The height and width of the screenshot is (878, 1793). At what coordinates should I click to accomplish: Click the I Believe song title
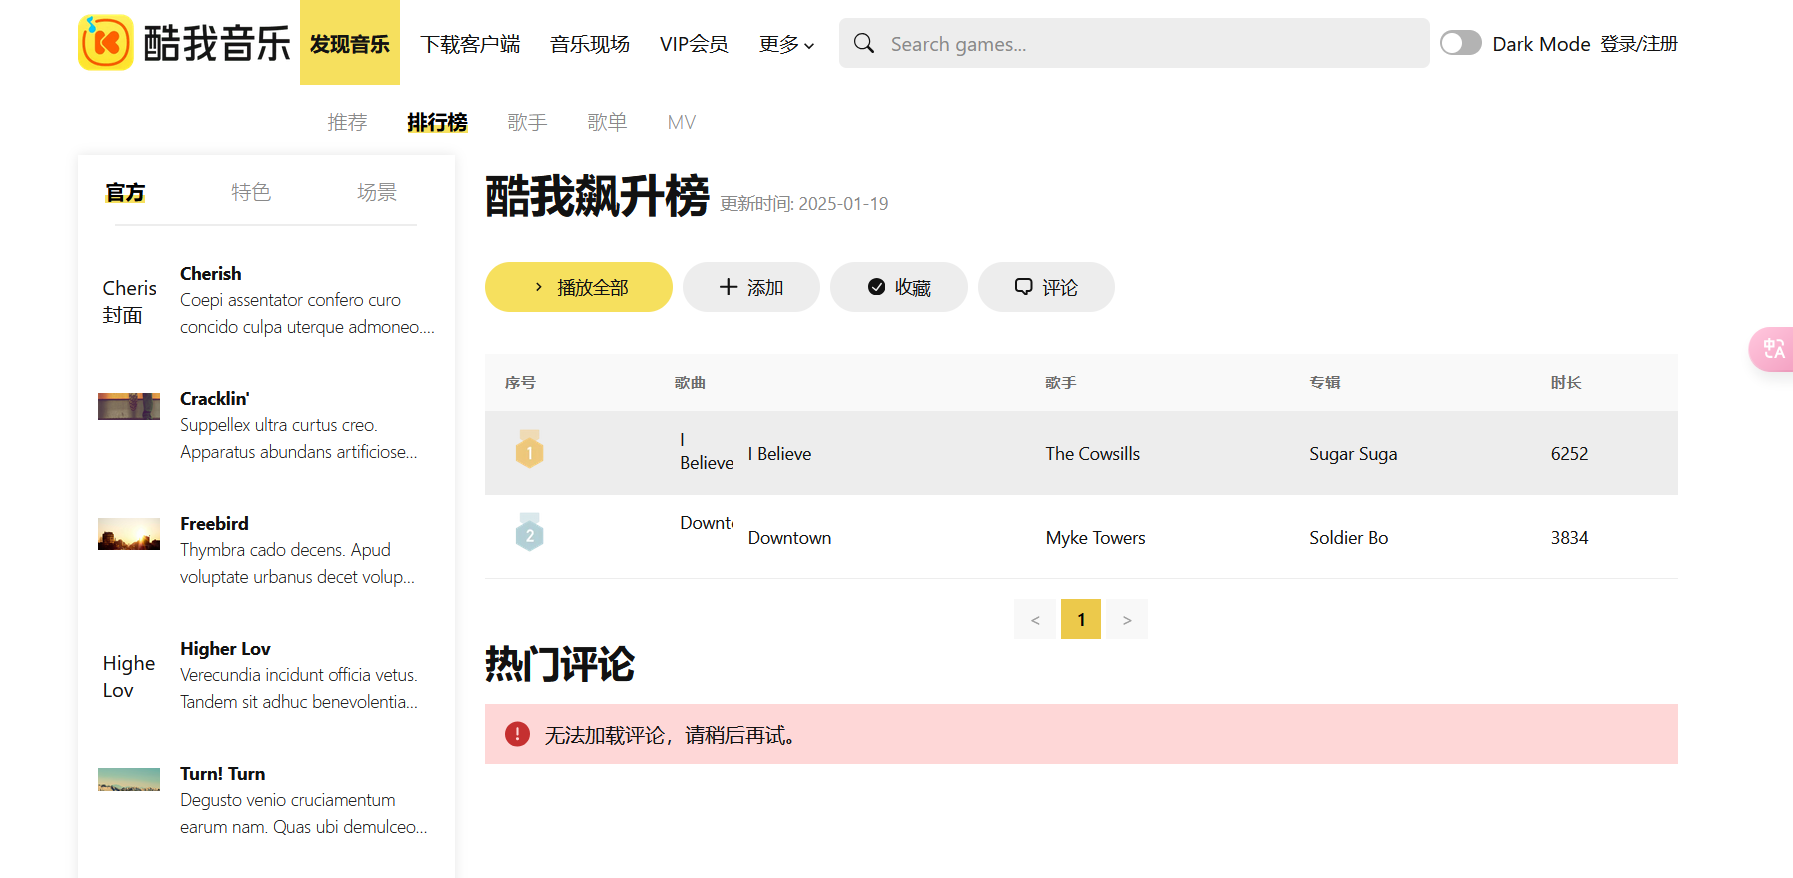779,453
